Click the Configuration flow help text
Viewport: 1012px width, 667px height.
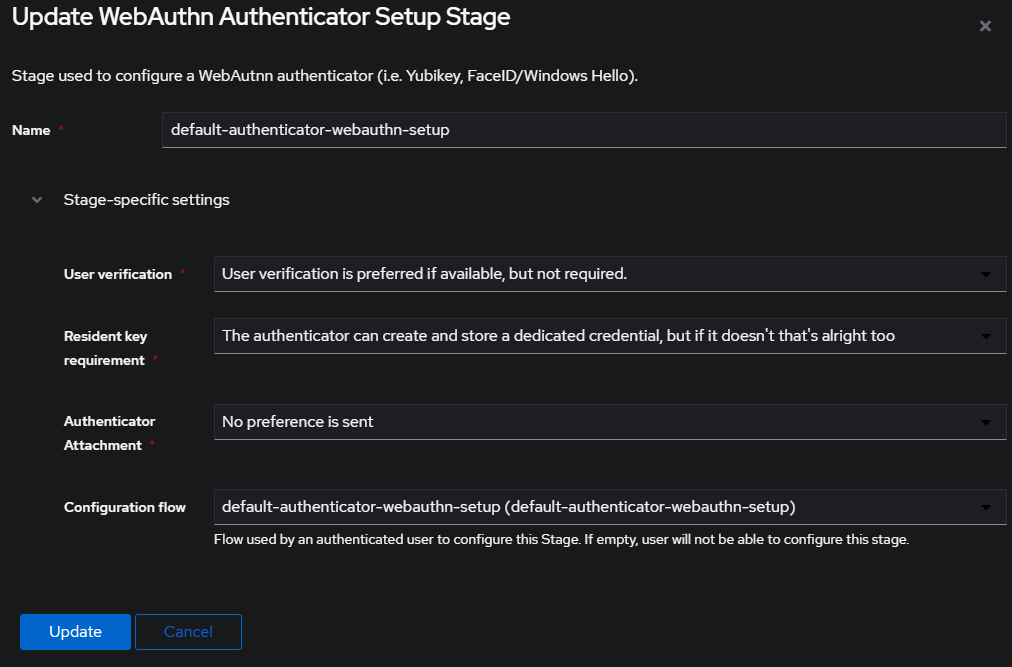tap(562, 539)
